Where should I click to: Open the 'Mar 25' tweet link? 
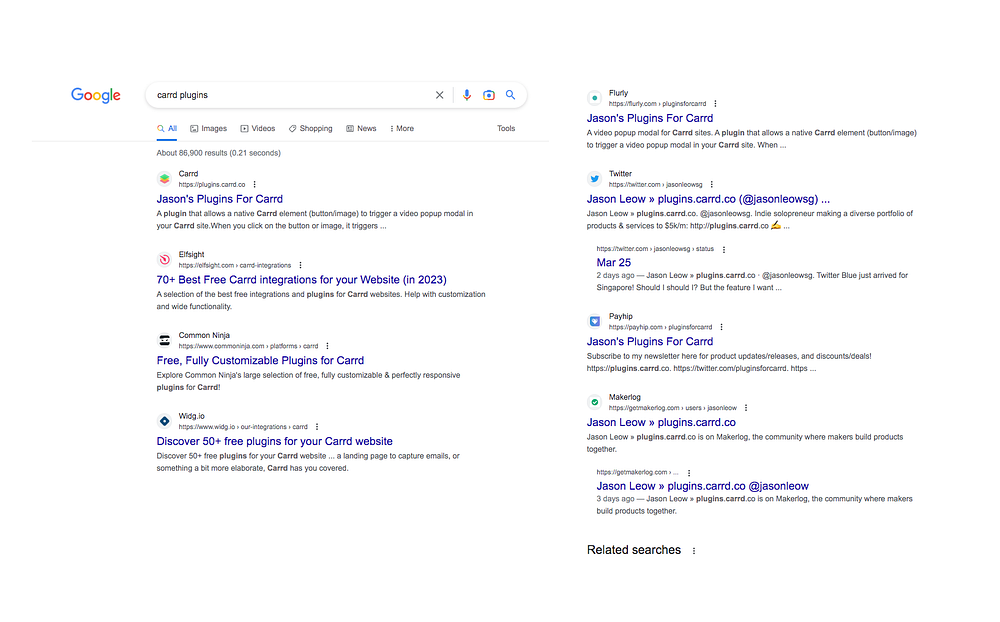[614, 263]
